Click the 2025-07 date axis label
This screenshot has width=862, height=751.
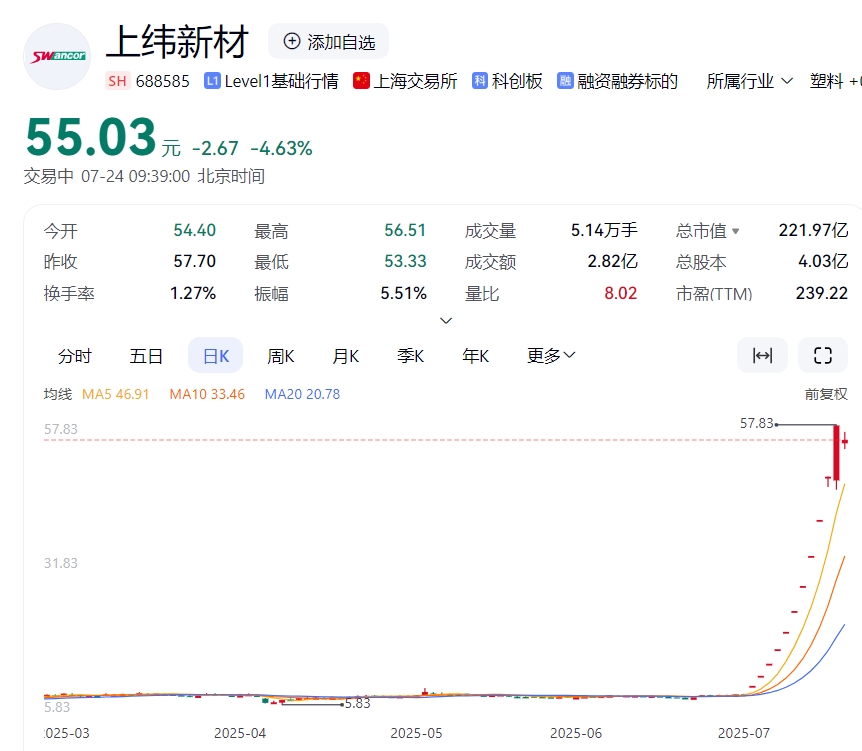pyautogui.click(x=744, y=733)
